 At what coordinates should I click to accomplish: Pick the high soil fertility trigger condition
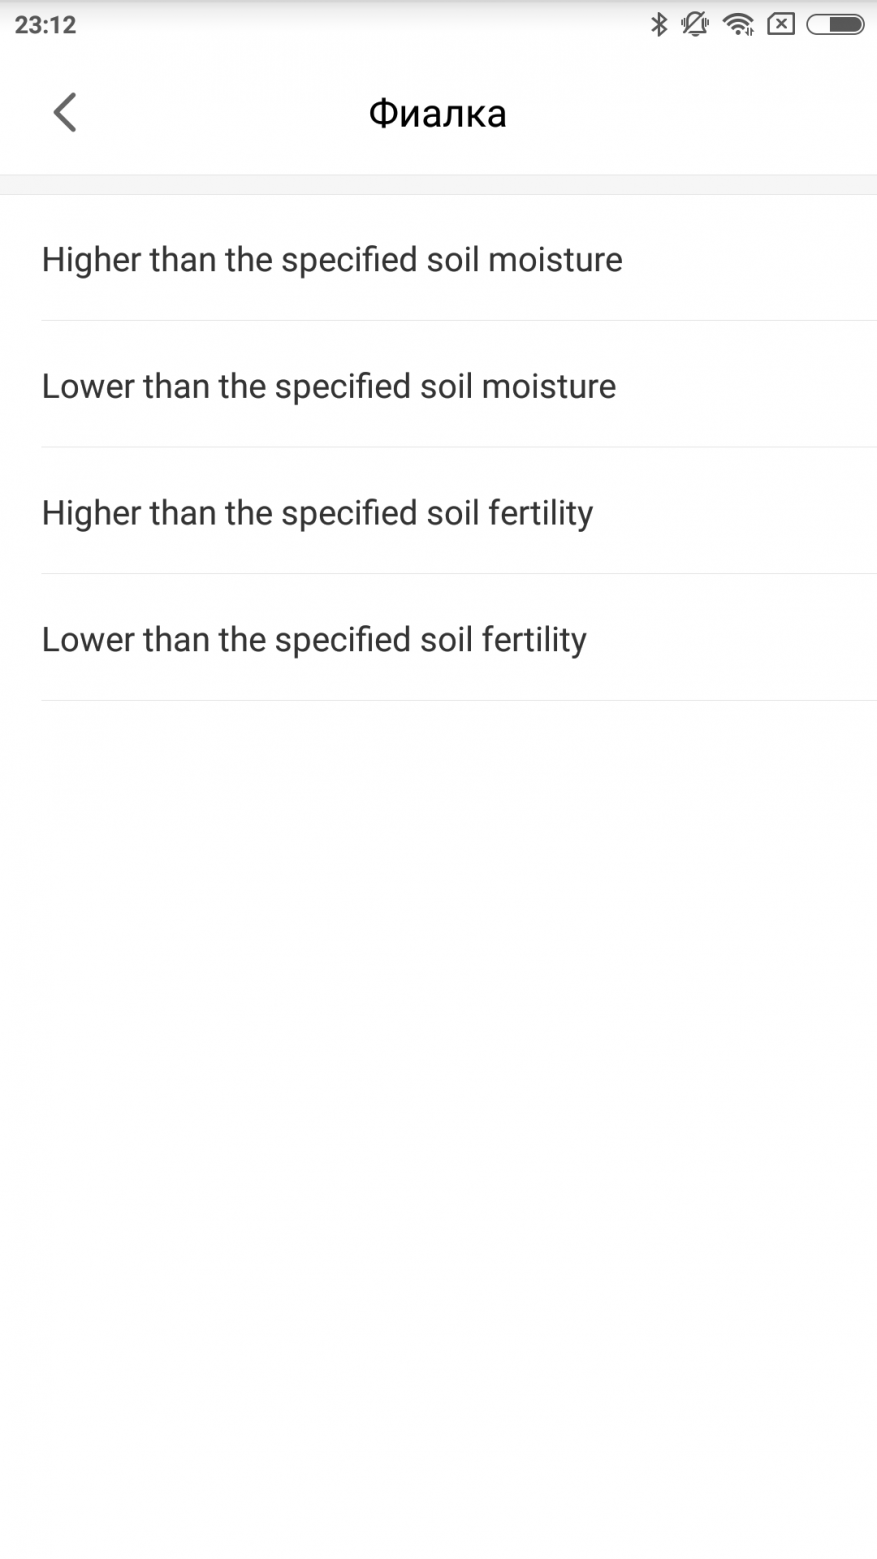click(318, 513)
